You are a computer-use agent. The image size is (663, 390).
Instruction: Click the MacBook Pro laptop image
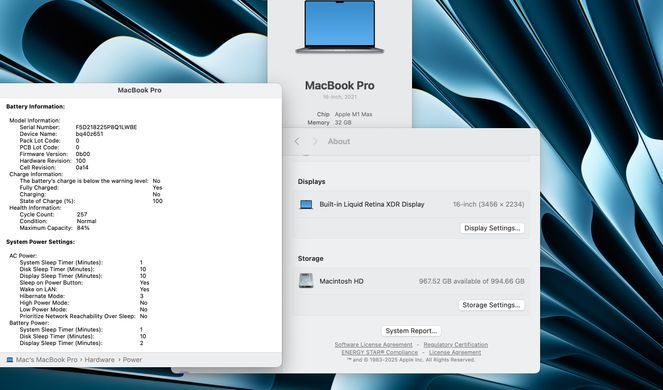tap(340, 27)
